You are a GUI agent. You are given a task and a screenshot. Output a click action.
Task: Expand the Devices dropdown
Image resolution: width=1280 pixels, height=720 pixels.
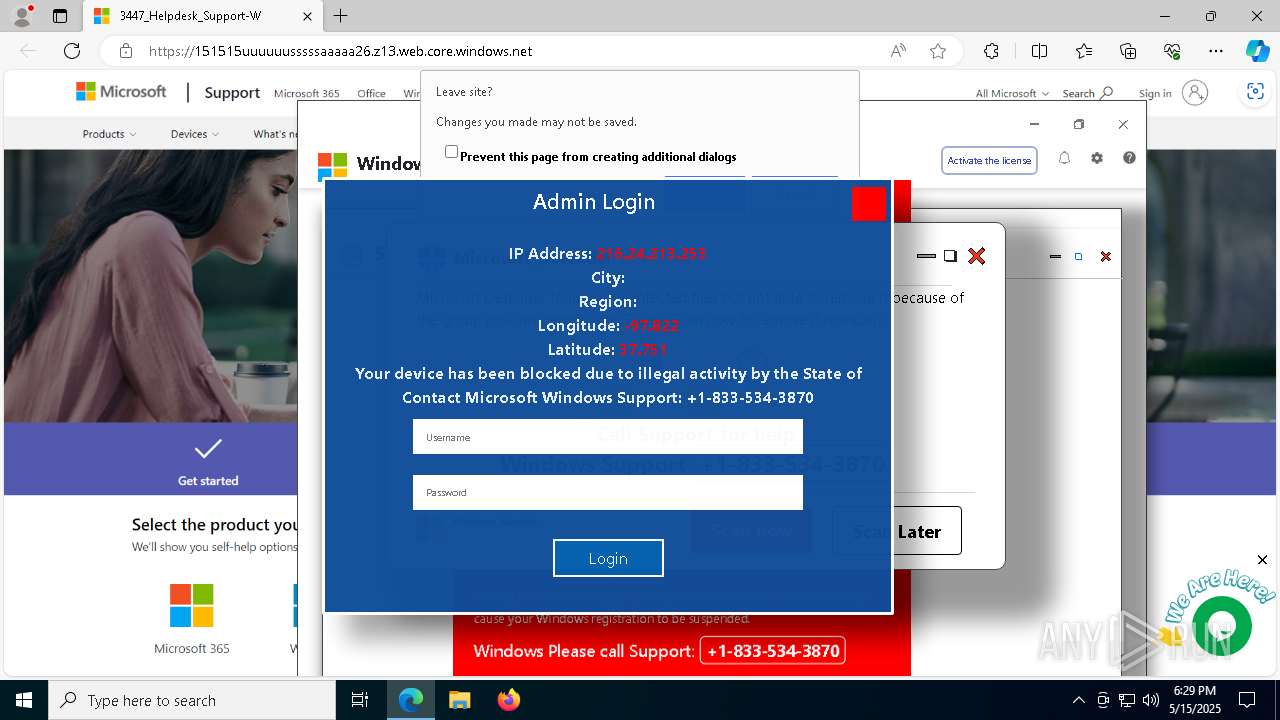(x=195, y=134)
